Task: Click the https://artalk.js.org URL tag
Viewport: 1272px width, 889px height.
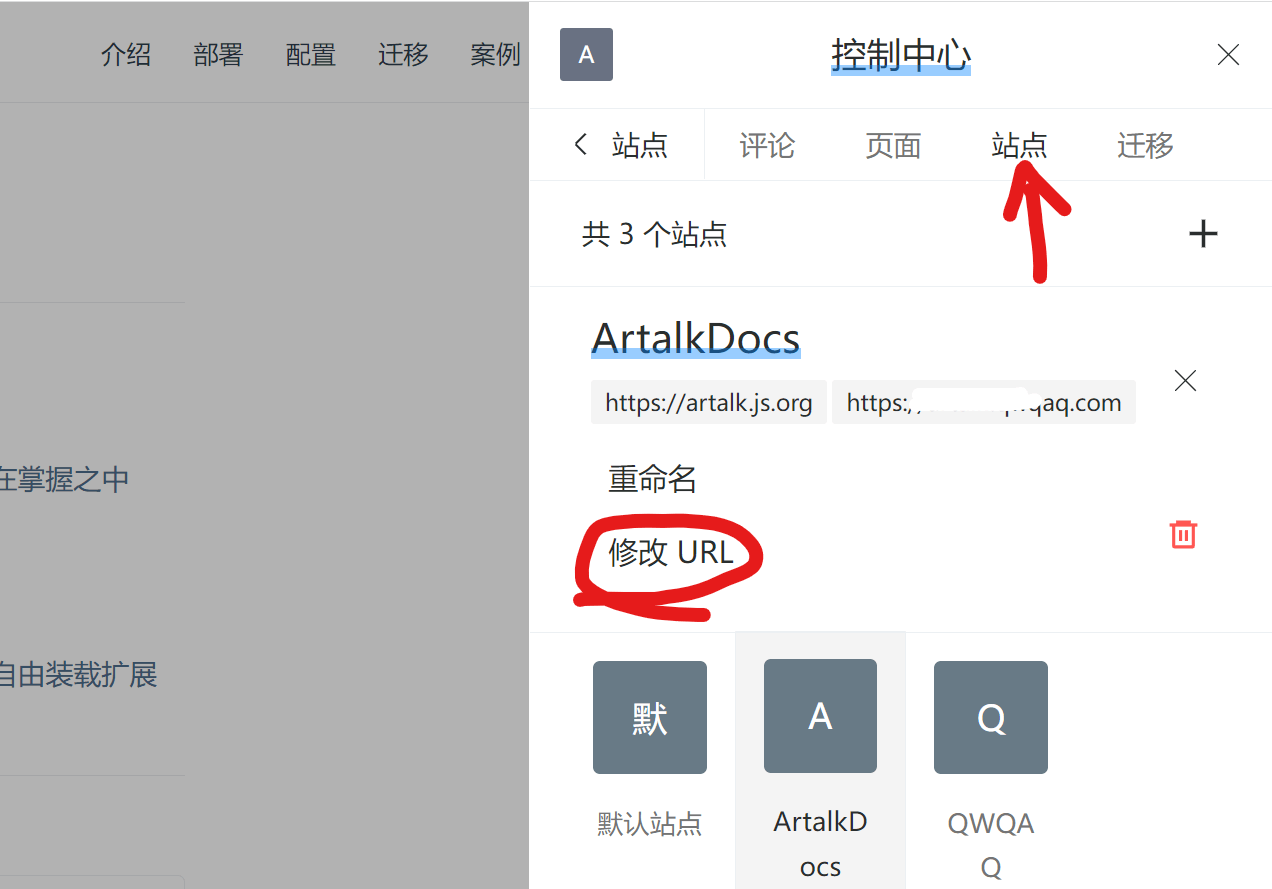Action: pyautogui.click(x=708, y=403)
